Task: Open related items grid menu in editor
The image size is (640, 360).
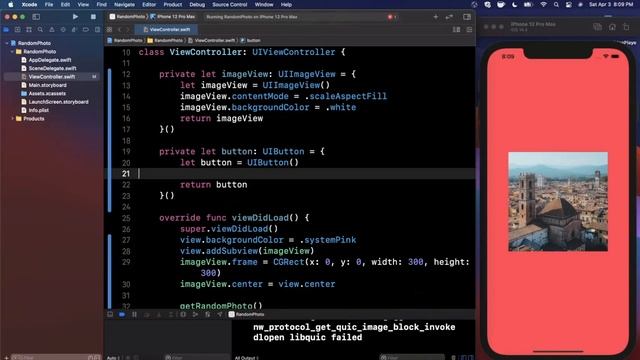Action: tap(109, 29)
